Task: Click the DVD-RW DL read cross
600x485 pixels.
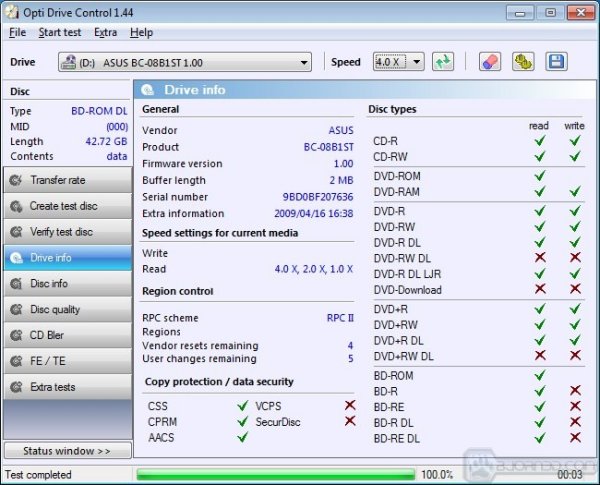Action: (x=540, y=257)
